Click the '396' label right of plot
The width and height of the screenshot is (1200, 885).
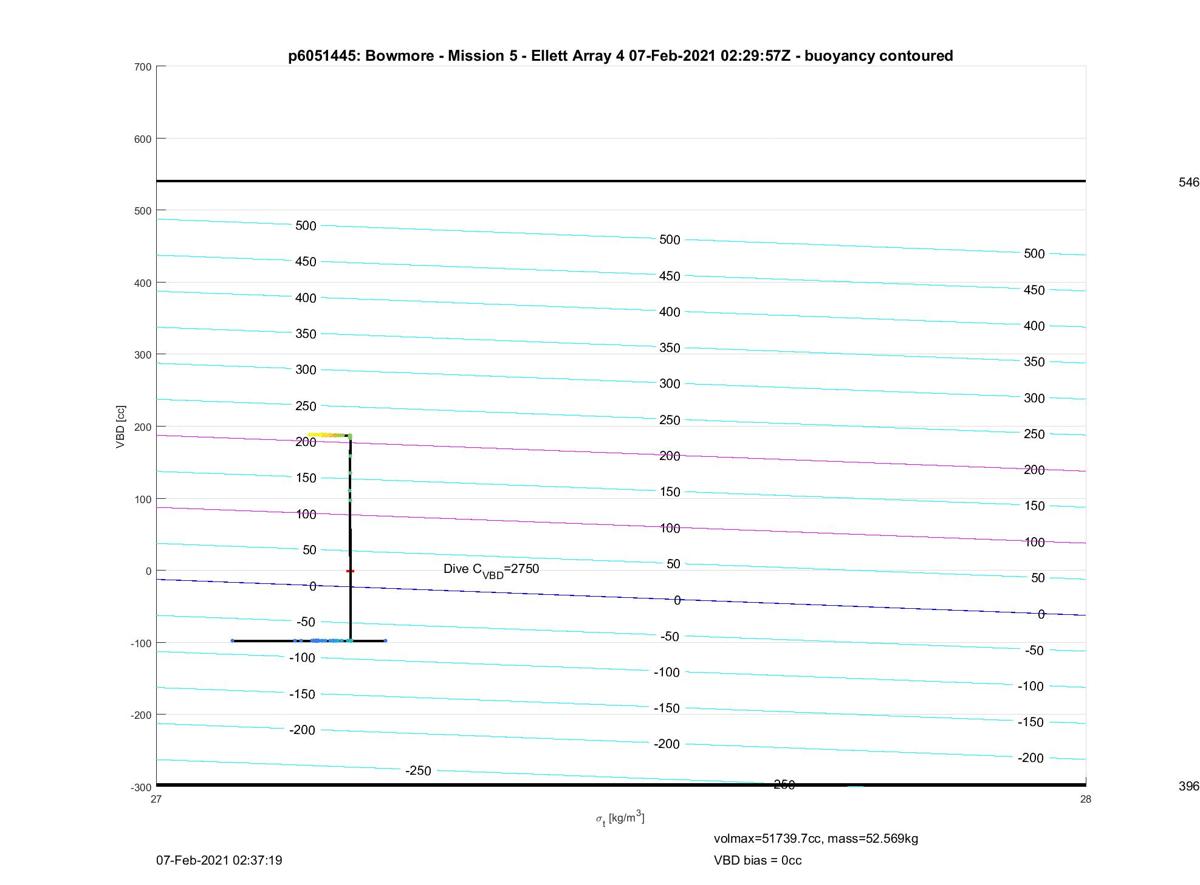[x=1189, y=786]
